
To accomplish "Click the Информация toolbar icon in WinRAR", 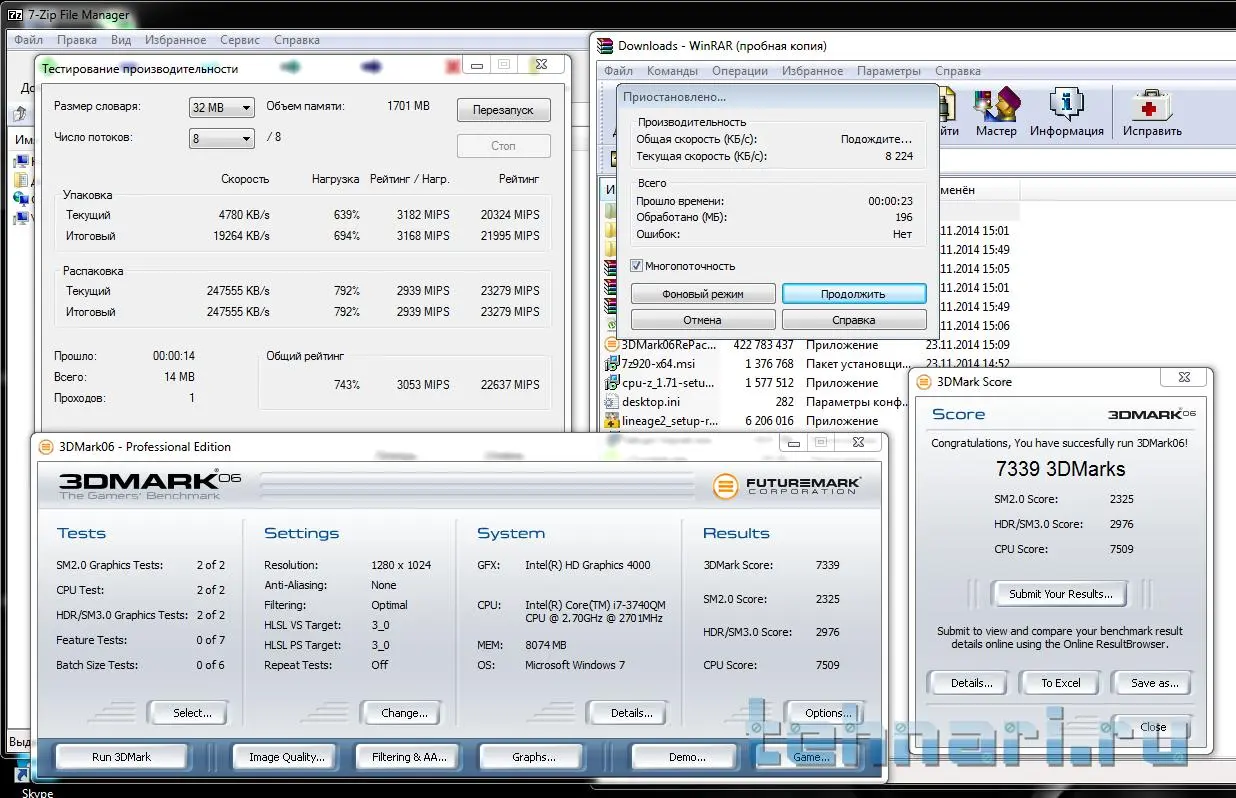I will tap(1066, 110).
